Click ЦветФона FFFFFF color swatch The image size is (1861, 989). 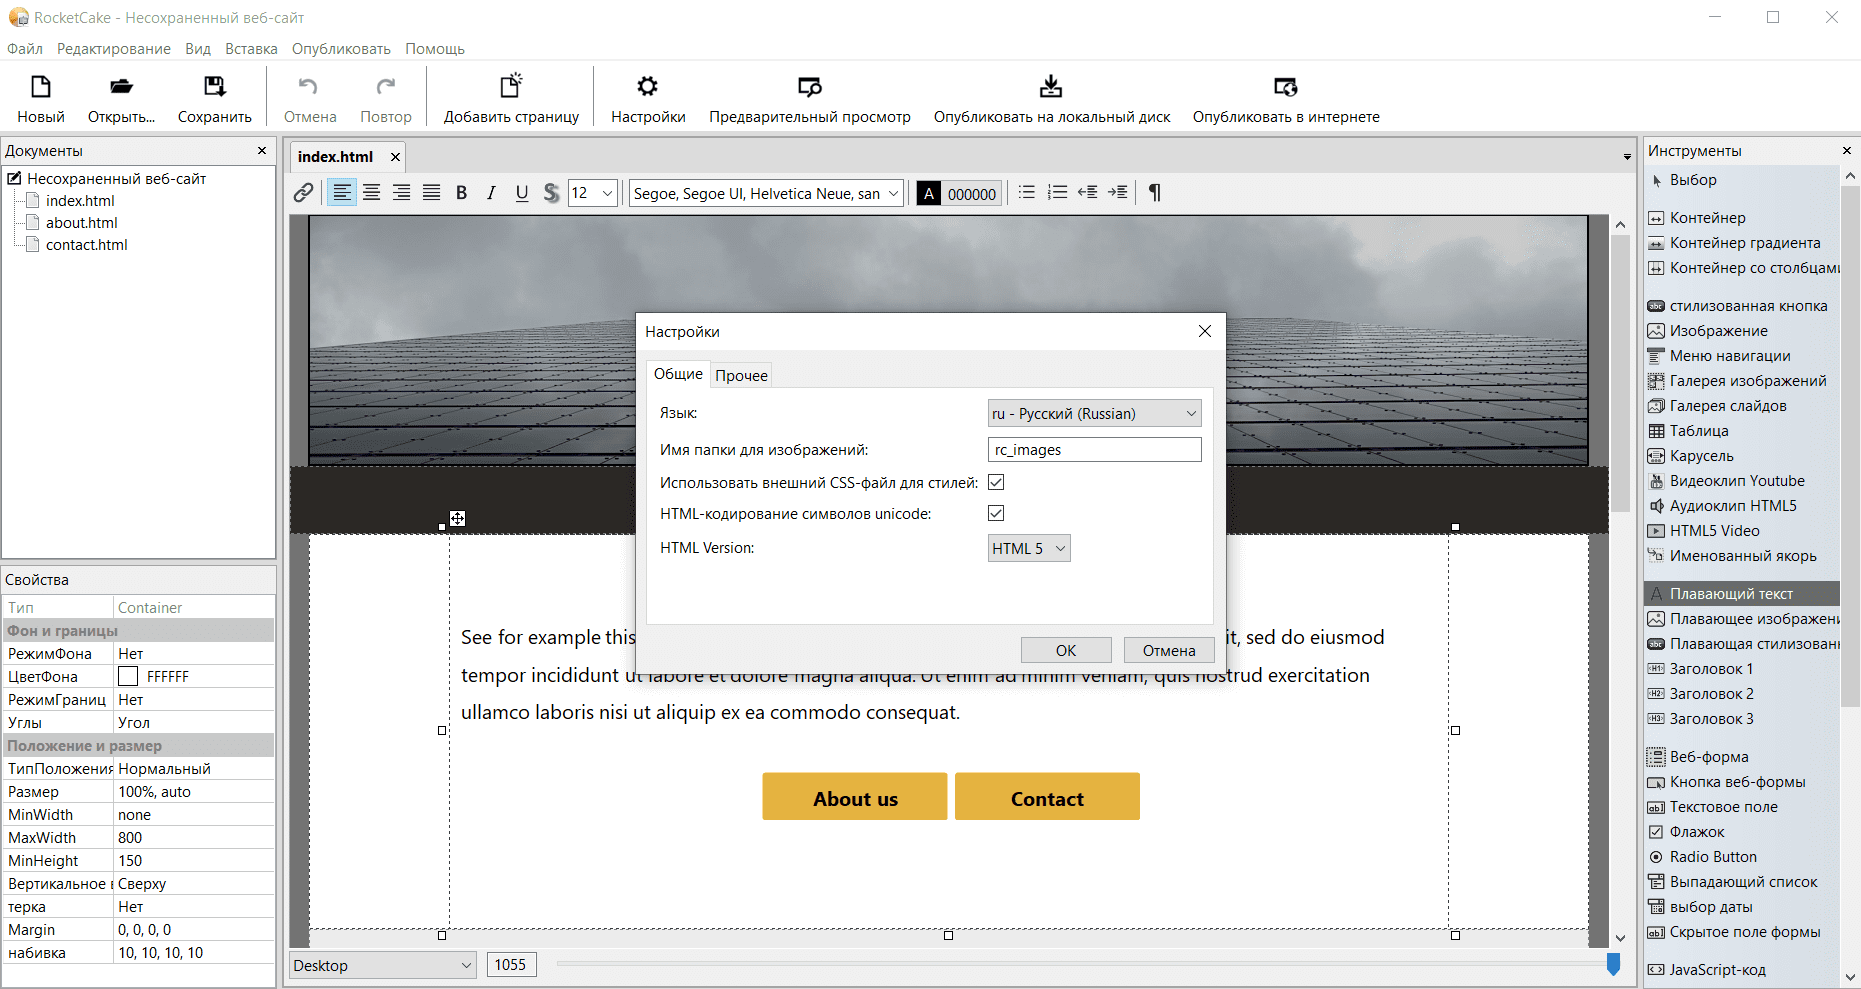128,677
